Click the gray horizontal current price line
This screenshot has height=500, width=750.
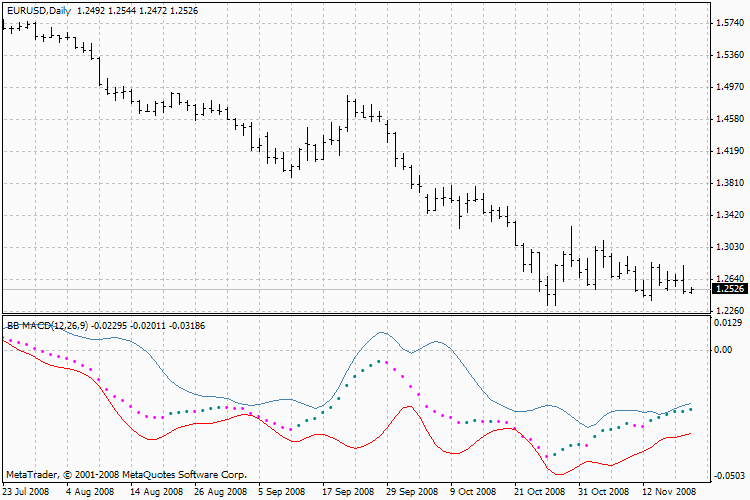point(300,289)
